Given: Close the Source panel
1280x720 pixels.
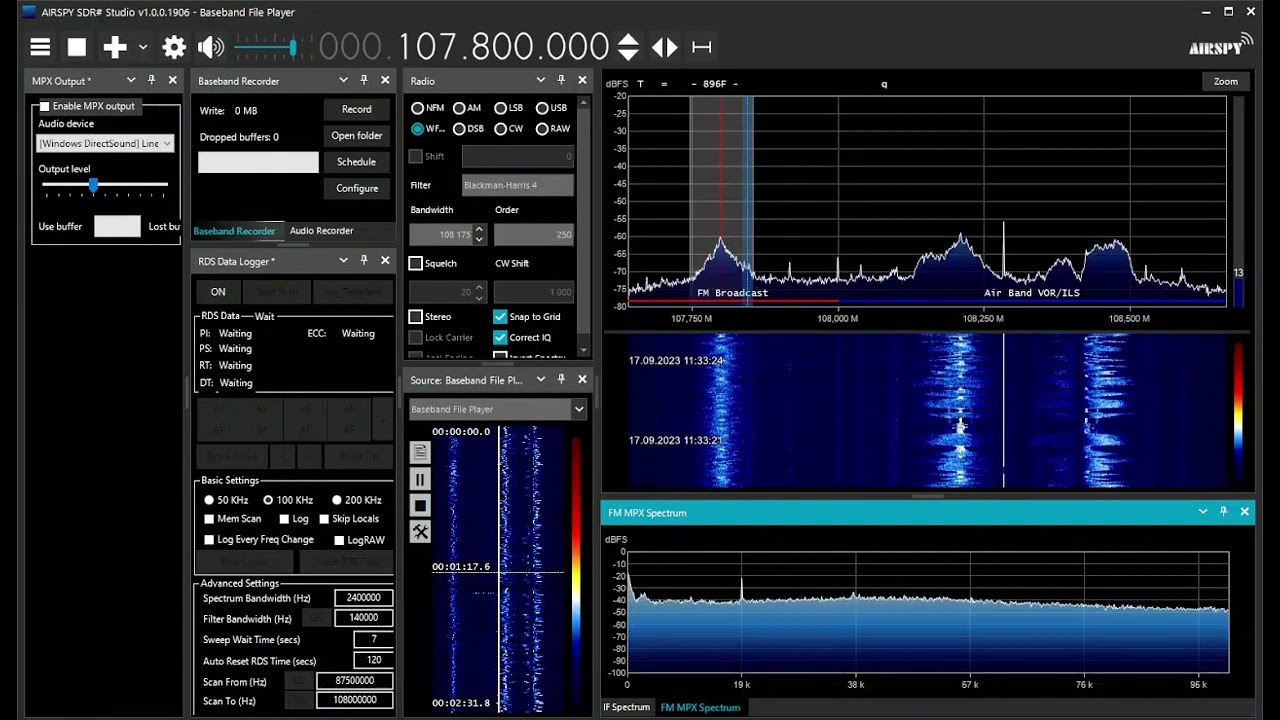Looking at the screenshot, I should pyautogui.click(x=582, y=380).
